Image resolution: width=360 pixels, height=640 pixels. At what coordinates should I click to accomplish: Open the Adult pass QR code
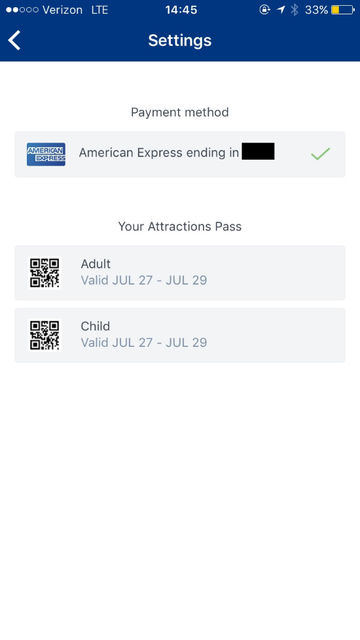(x=44, y=273)
